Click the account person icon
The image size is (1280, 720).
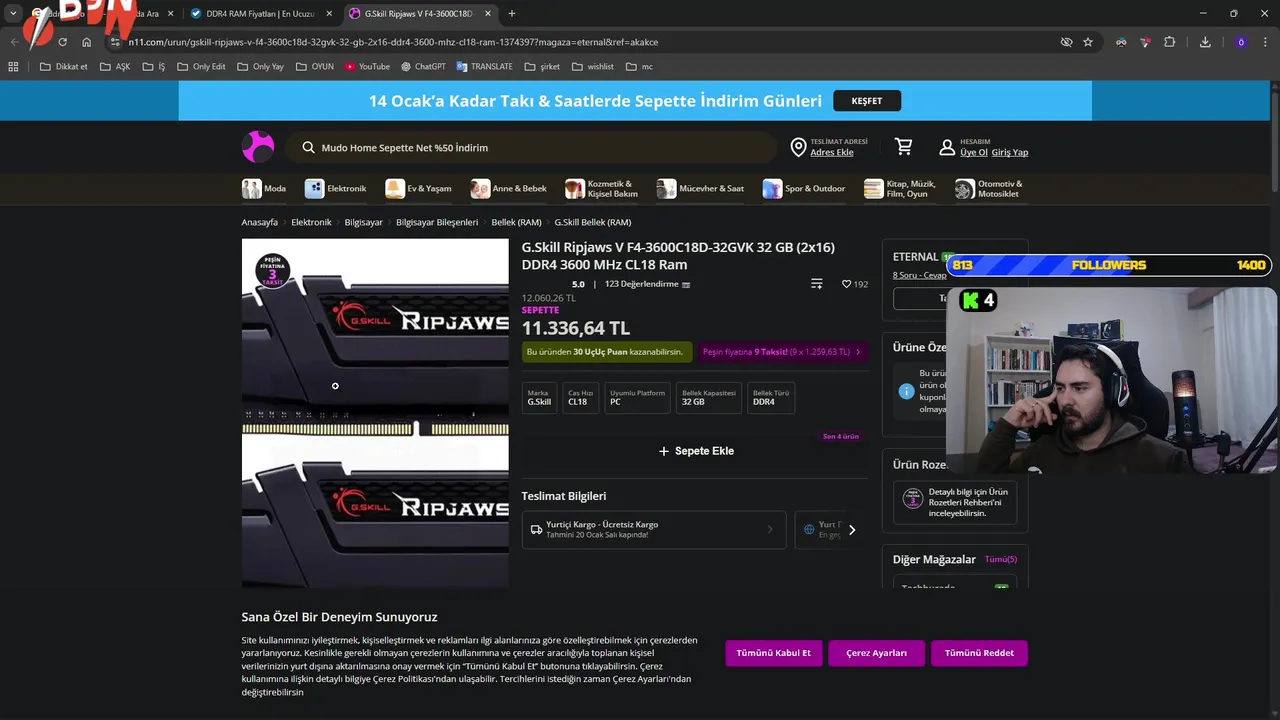click(x=947, y=147)
